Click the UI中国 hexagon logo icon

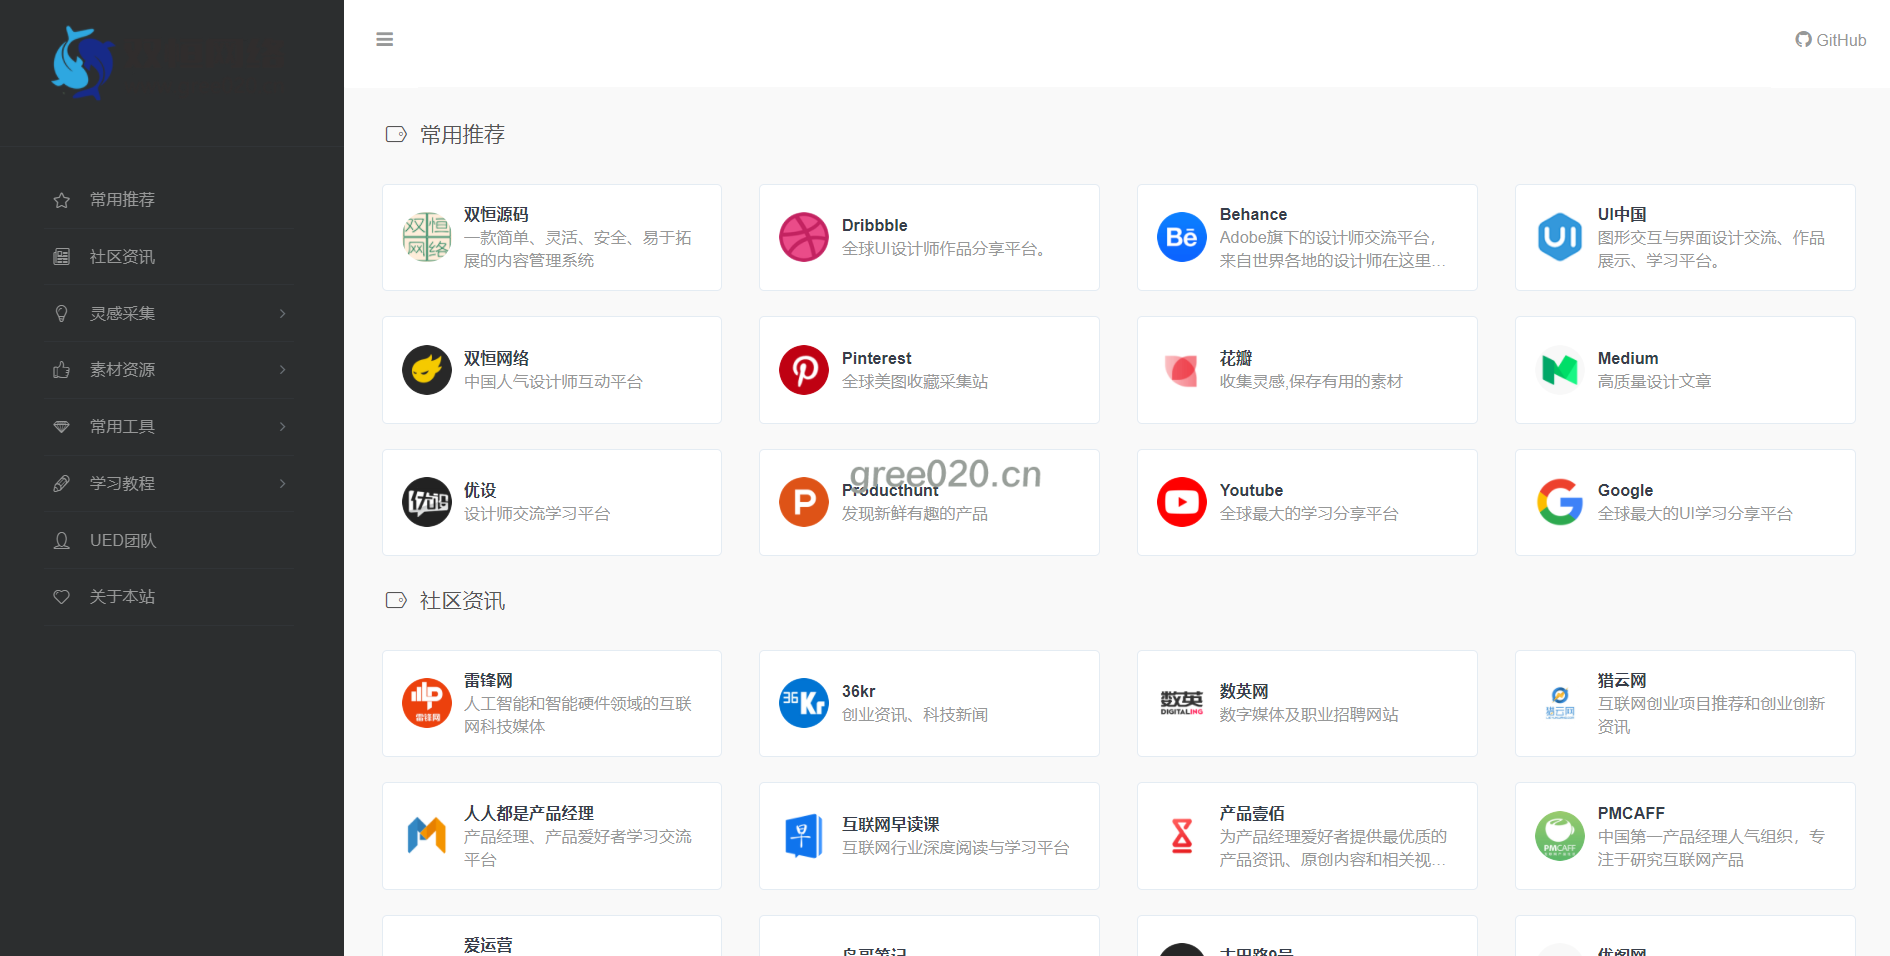click(1559, 237)
